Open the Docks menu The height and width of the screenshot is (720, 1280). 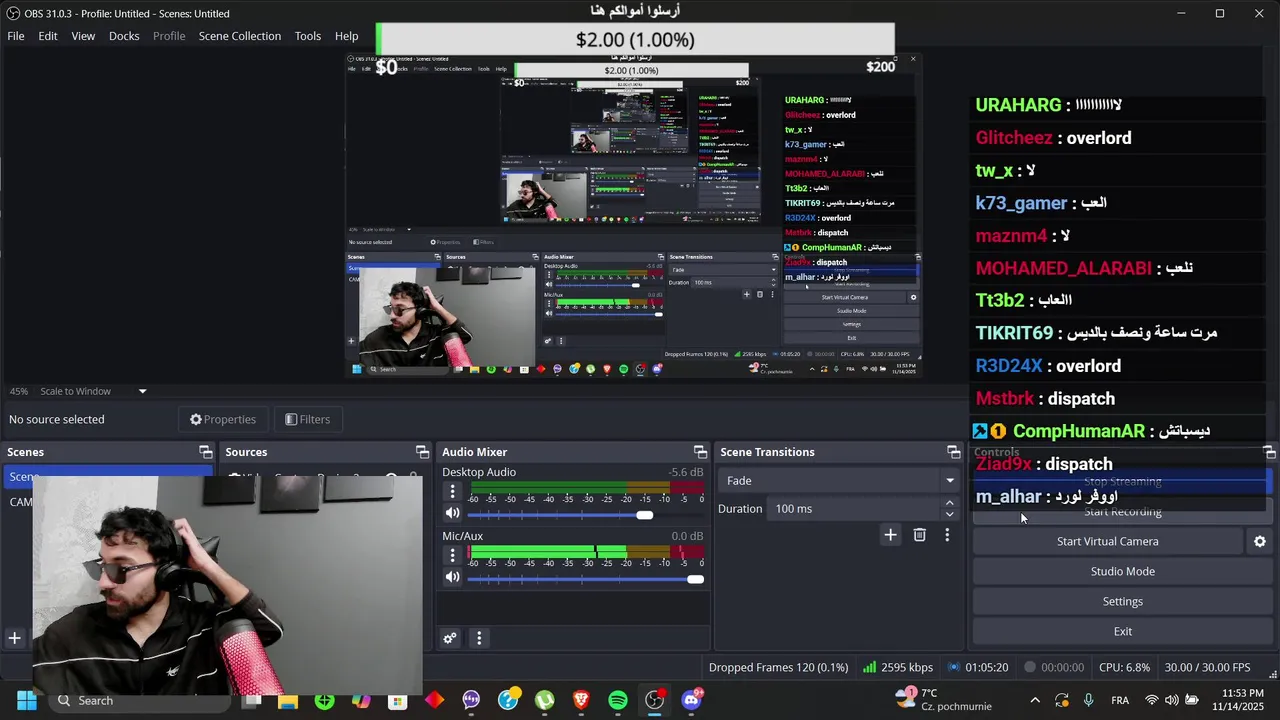tap(124, 36)
